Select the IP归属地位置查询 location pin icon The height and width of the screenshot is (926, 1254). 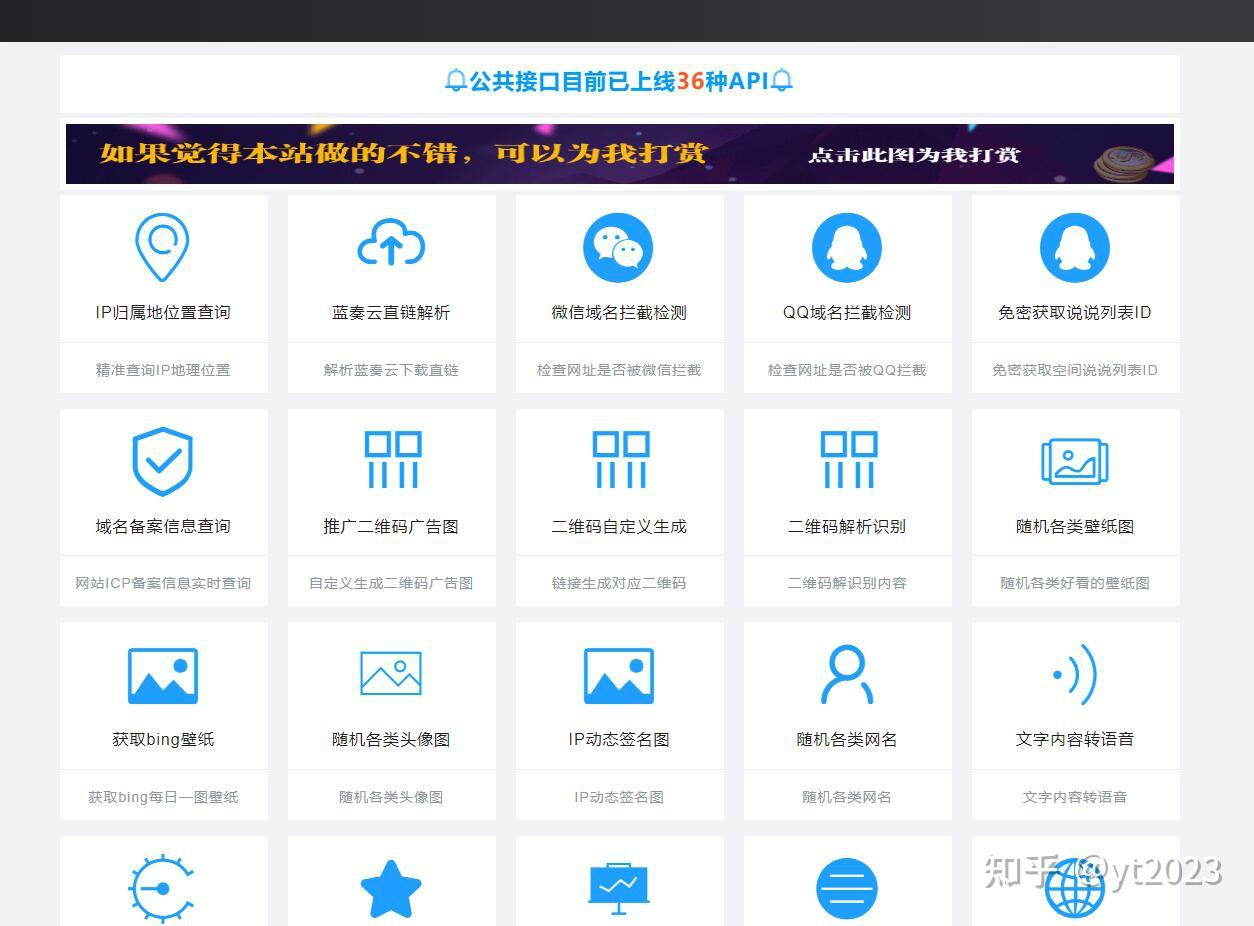pos(162,247)
